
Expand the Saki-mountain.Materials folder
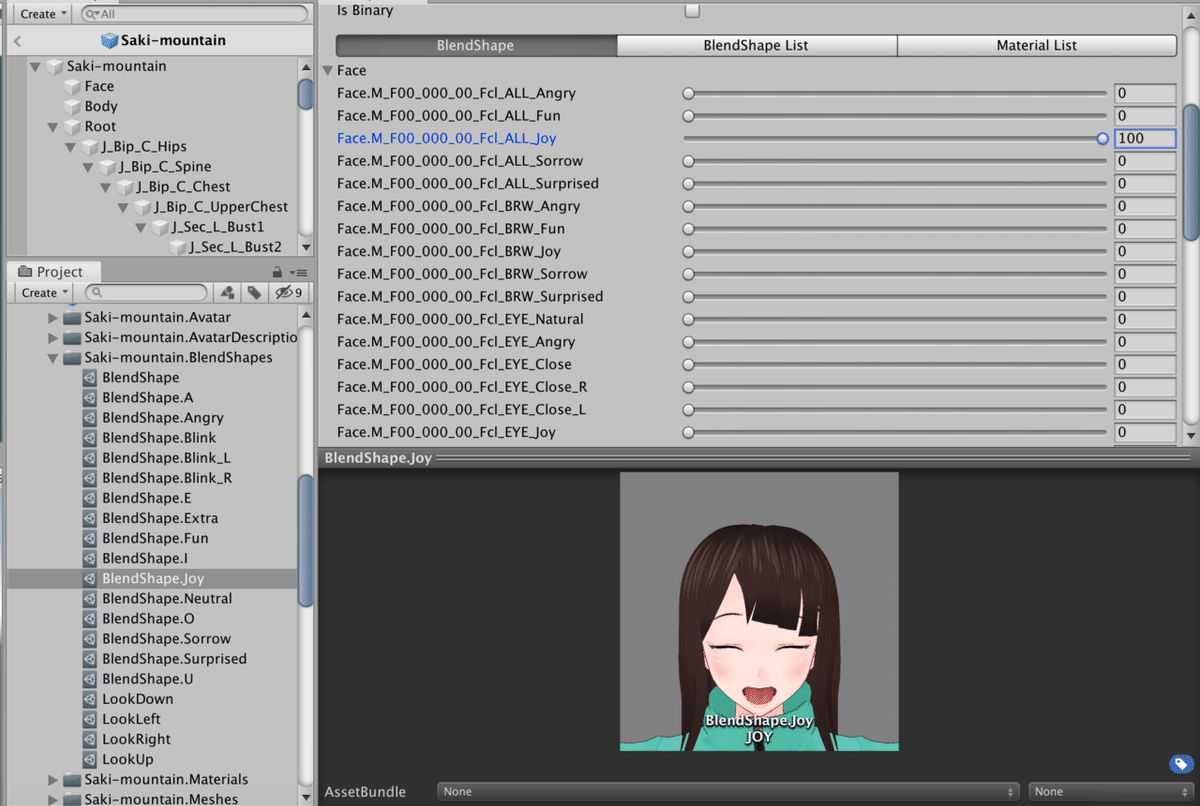coord(54,780)
